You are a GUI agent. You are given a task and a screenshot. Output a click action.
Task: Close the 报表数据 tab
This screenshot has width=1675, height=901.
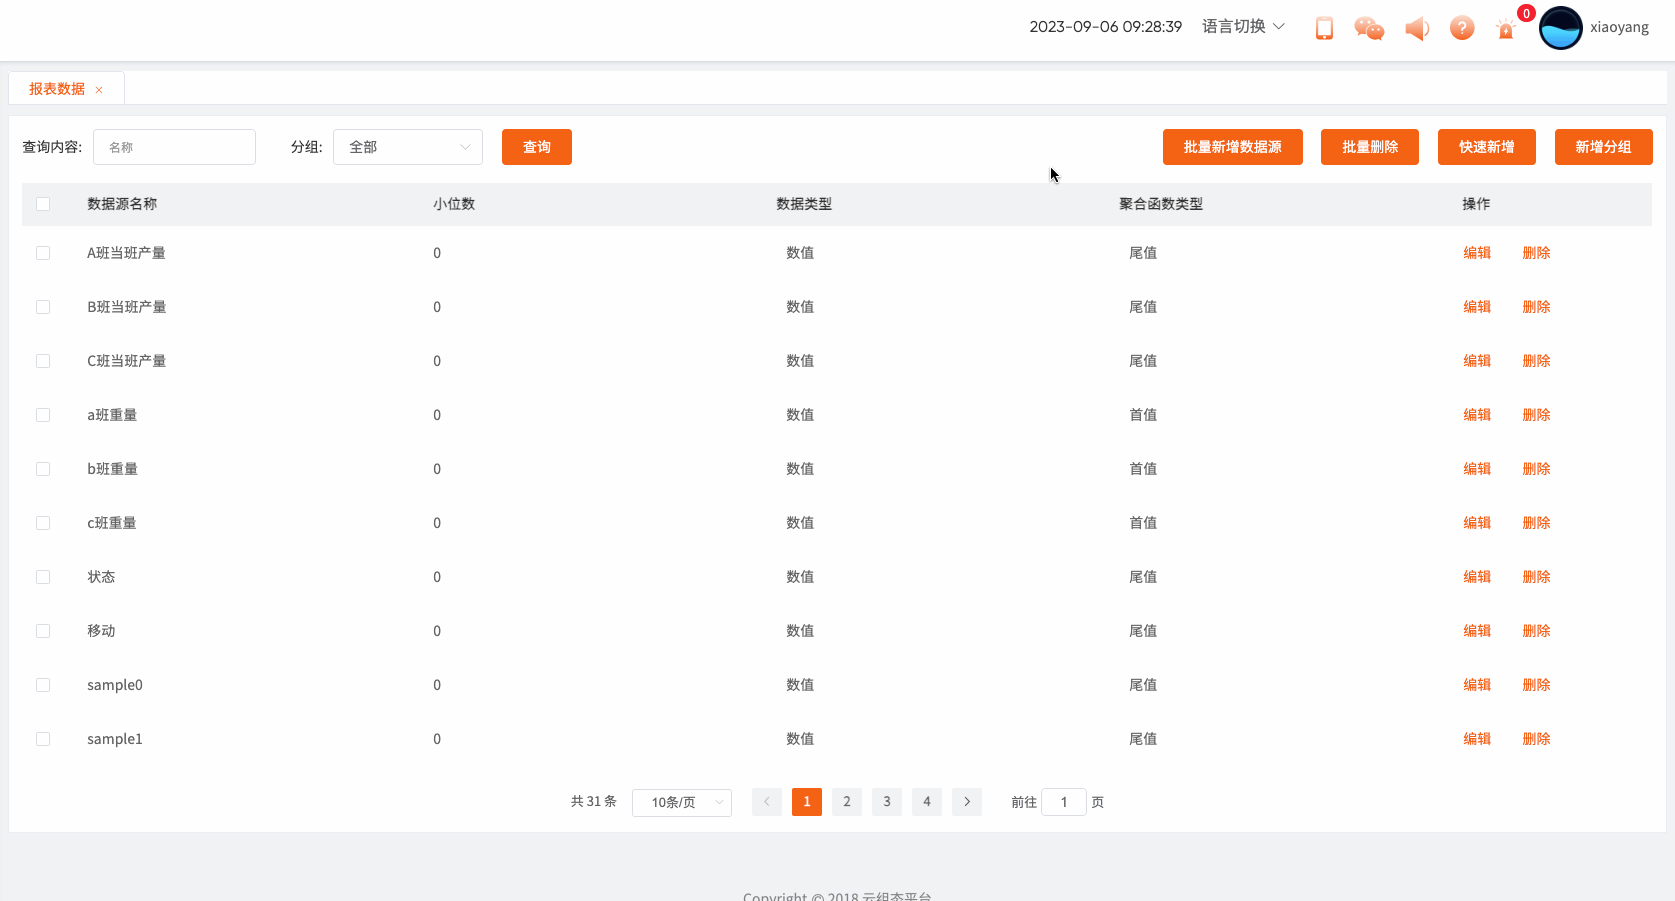tap(99, 90)
